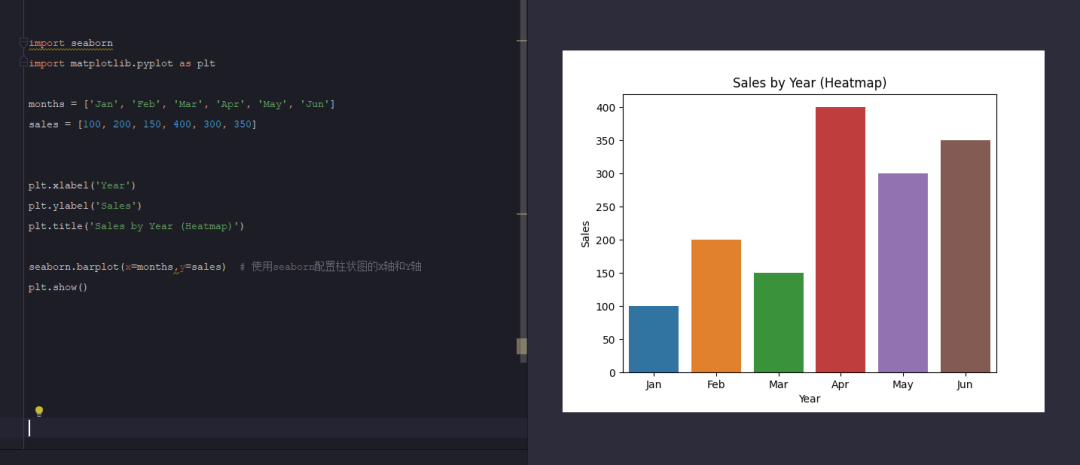Image resolution: width=1080 pixels, height=465 pixels.
Task: Click the plt.xlabel('Year') code line
Action: click(x=82, y=185)
